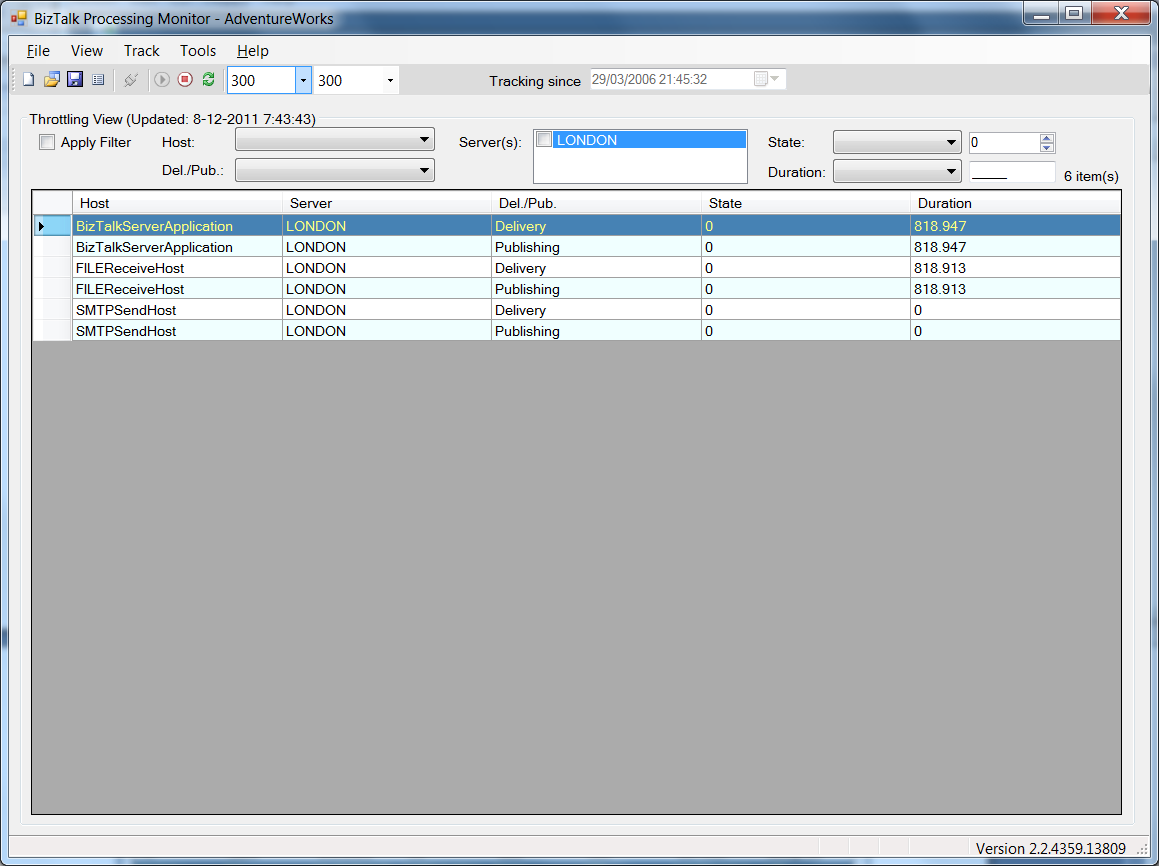The image size is (1159, 866).
Task: Open the Help menu
Action: tap(253, 51)
